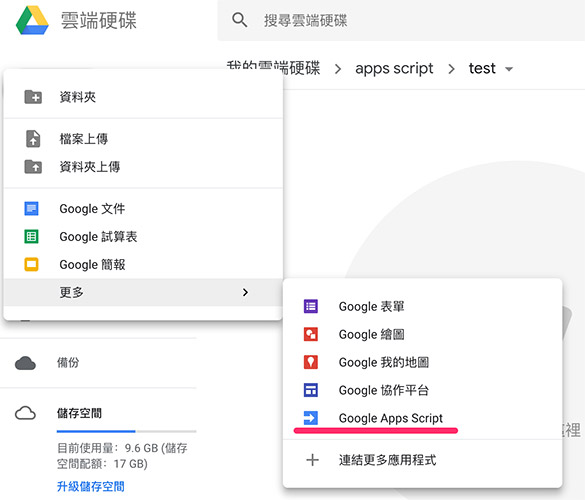The image size is (585, 500).
Task: Click the Google Drive logo icon
Action: [x=32, y=20]
